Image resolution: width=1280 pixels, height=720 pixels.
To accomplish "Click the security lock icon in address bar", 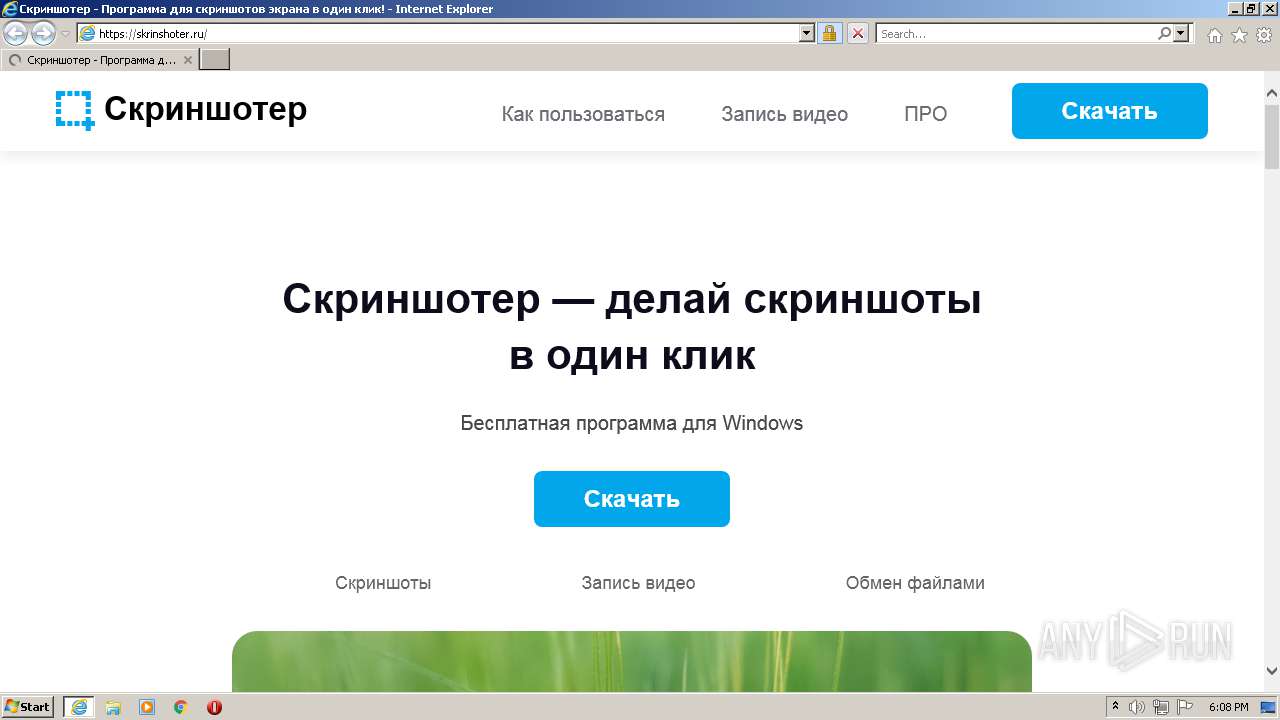I will coord(829,34).
